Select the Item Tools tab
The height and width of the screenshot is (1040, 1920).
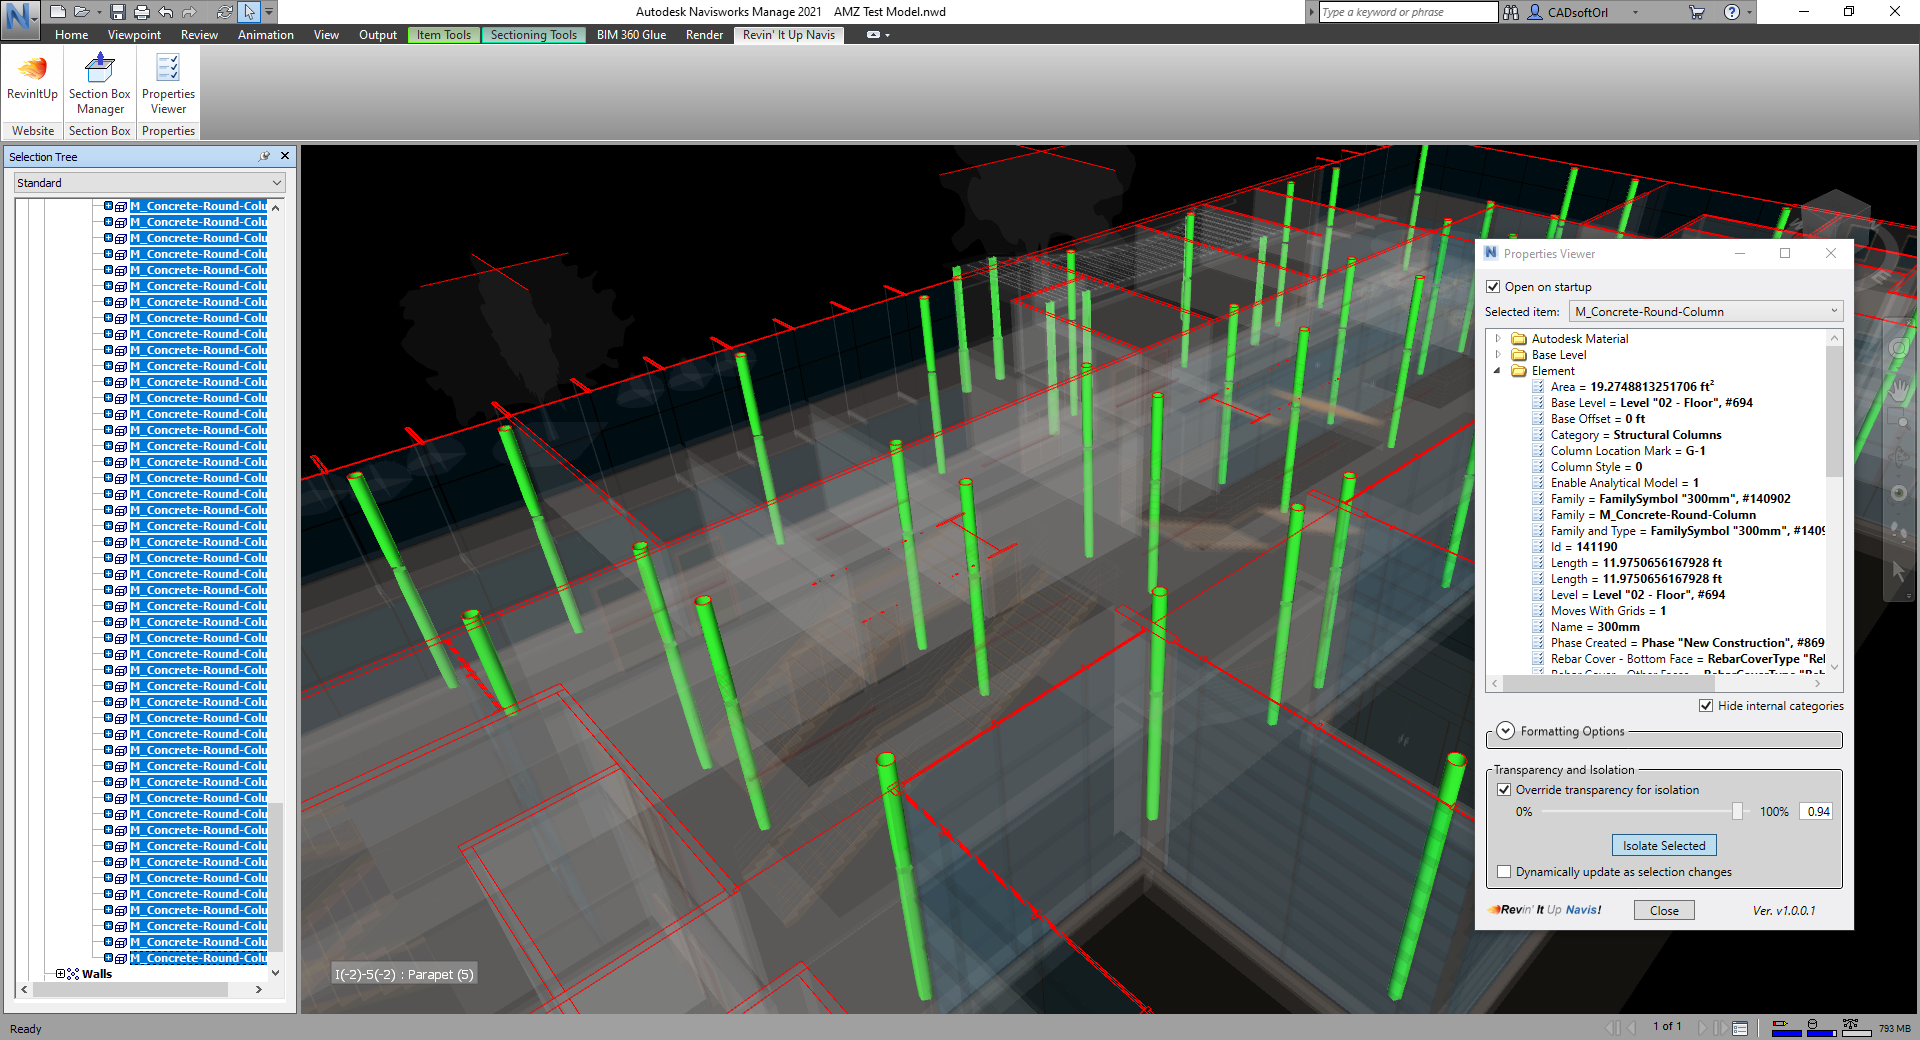(444, 35)
